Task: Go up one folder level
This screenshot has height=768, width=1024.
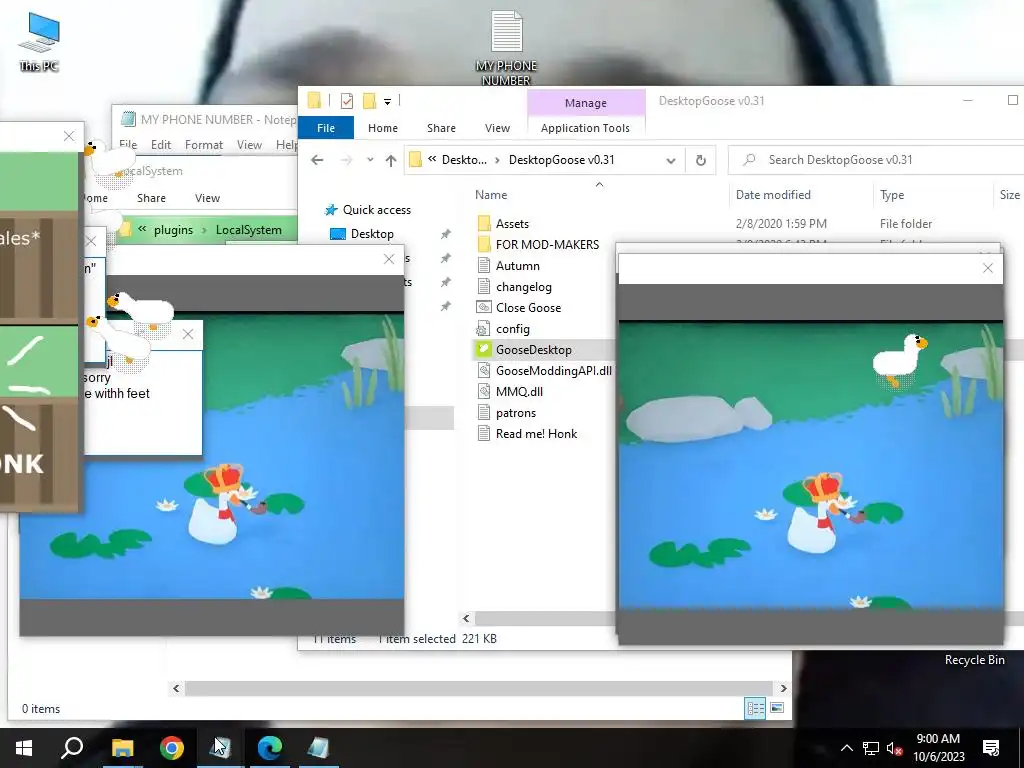Action: [391, 160]
